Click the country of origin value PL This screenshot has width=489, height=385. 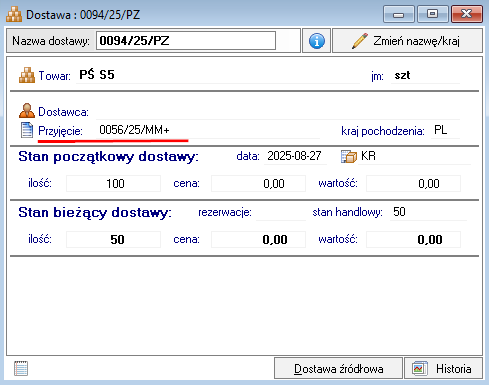click(441, 130)
